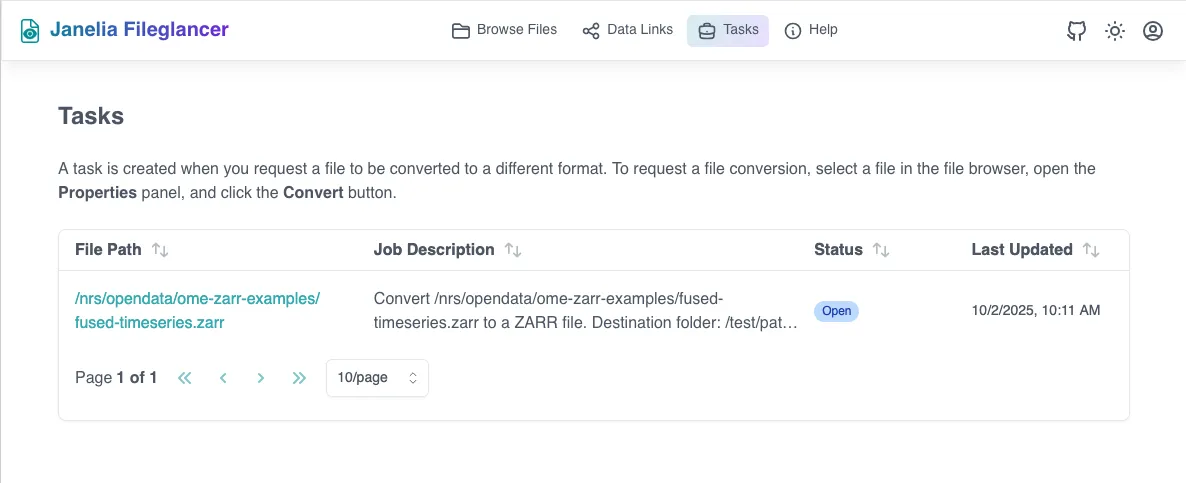Open the user profile icon
The image size is (1186, 483).
click(1152, 31)
